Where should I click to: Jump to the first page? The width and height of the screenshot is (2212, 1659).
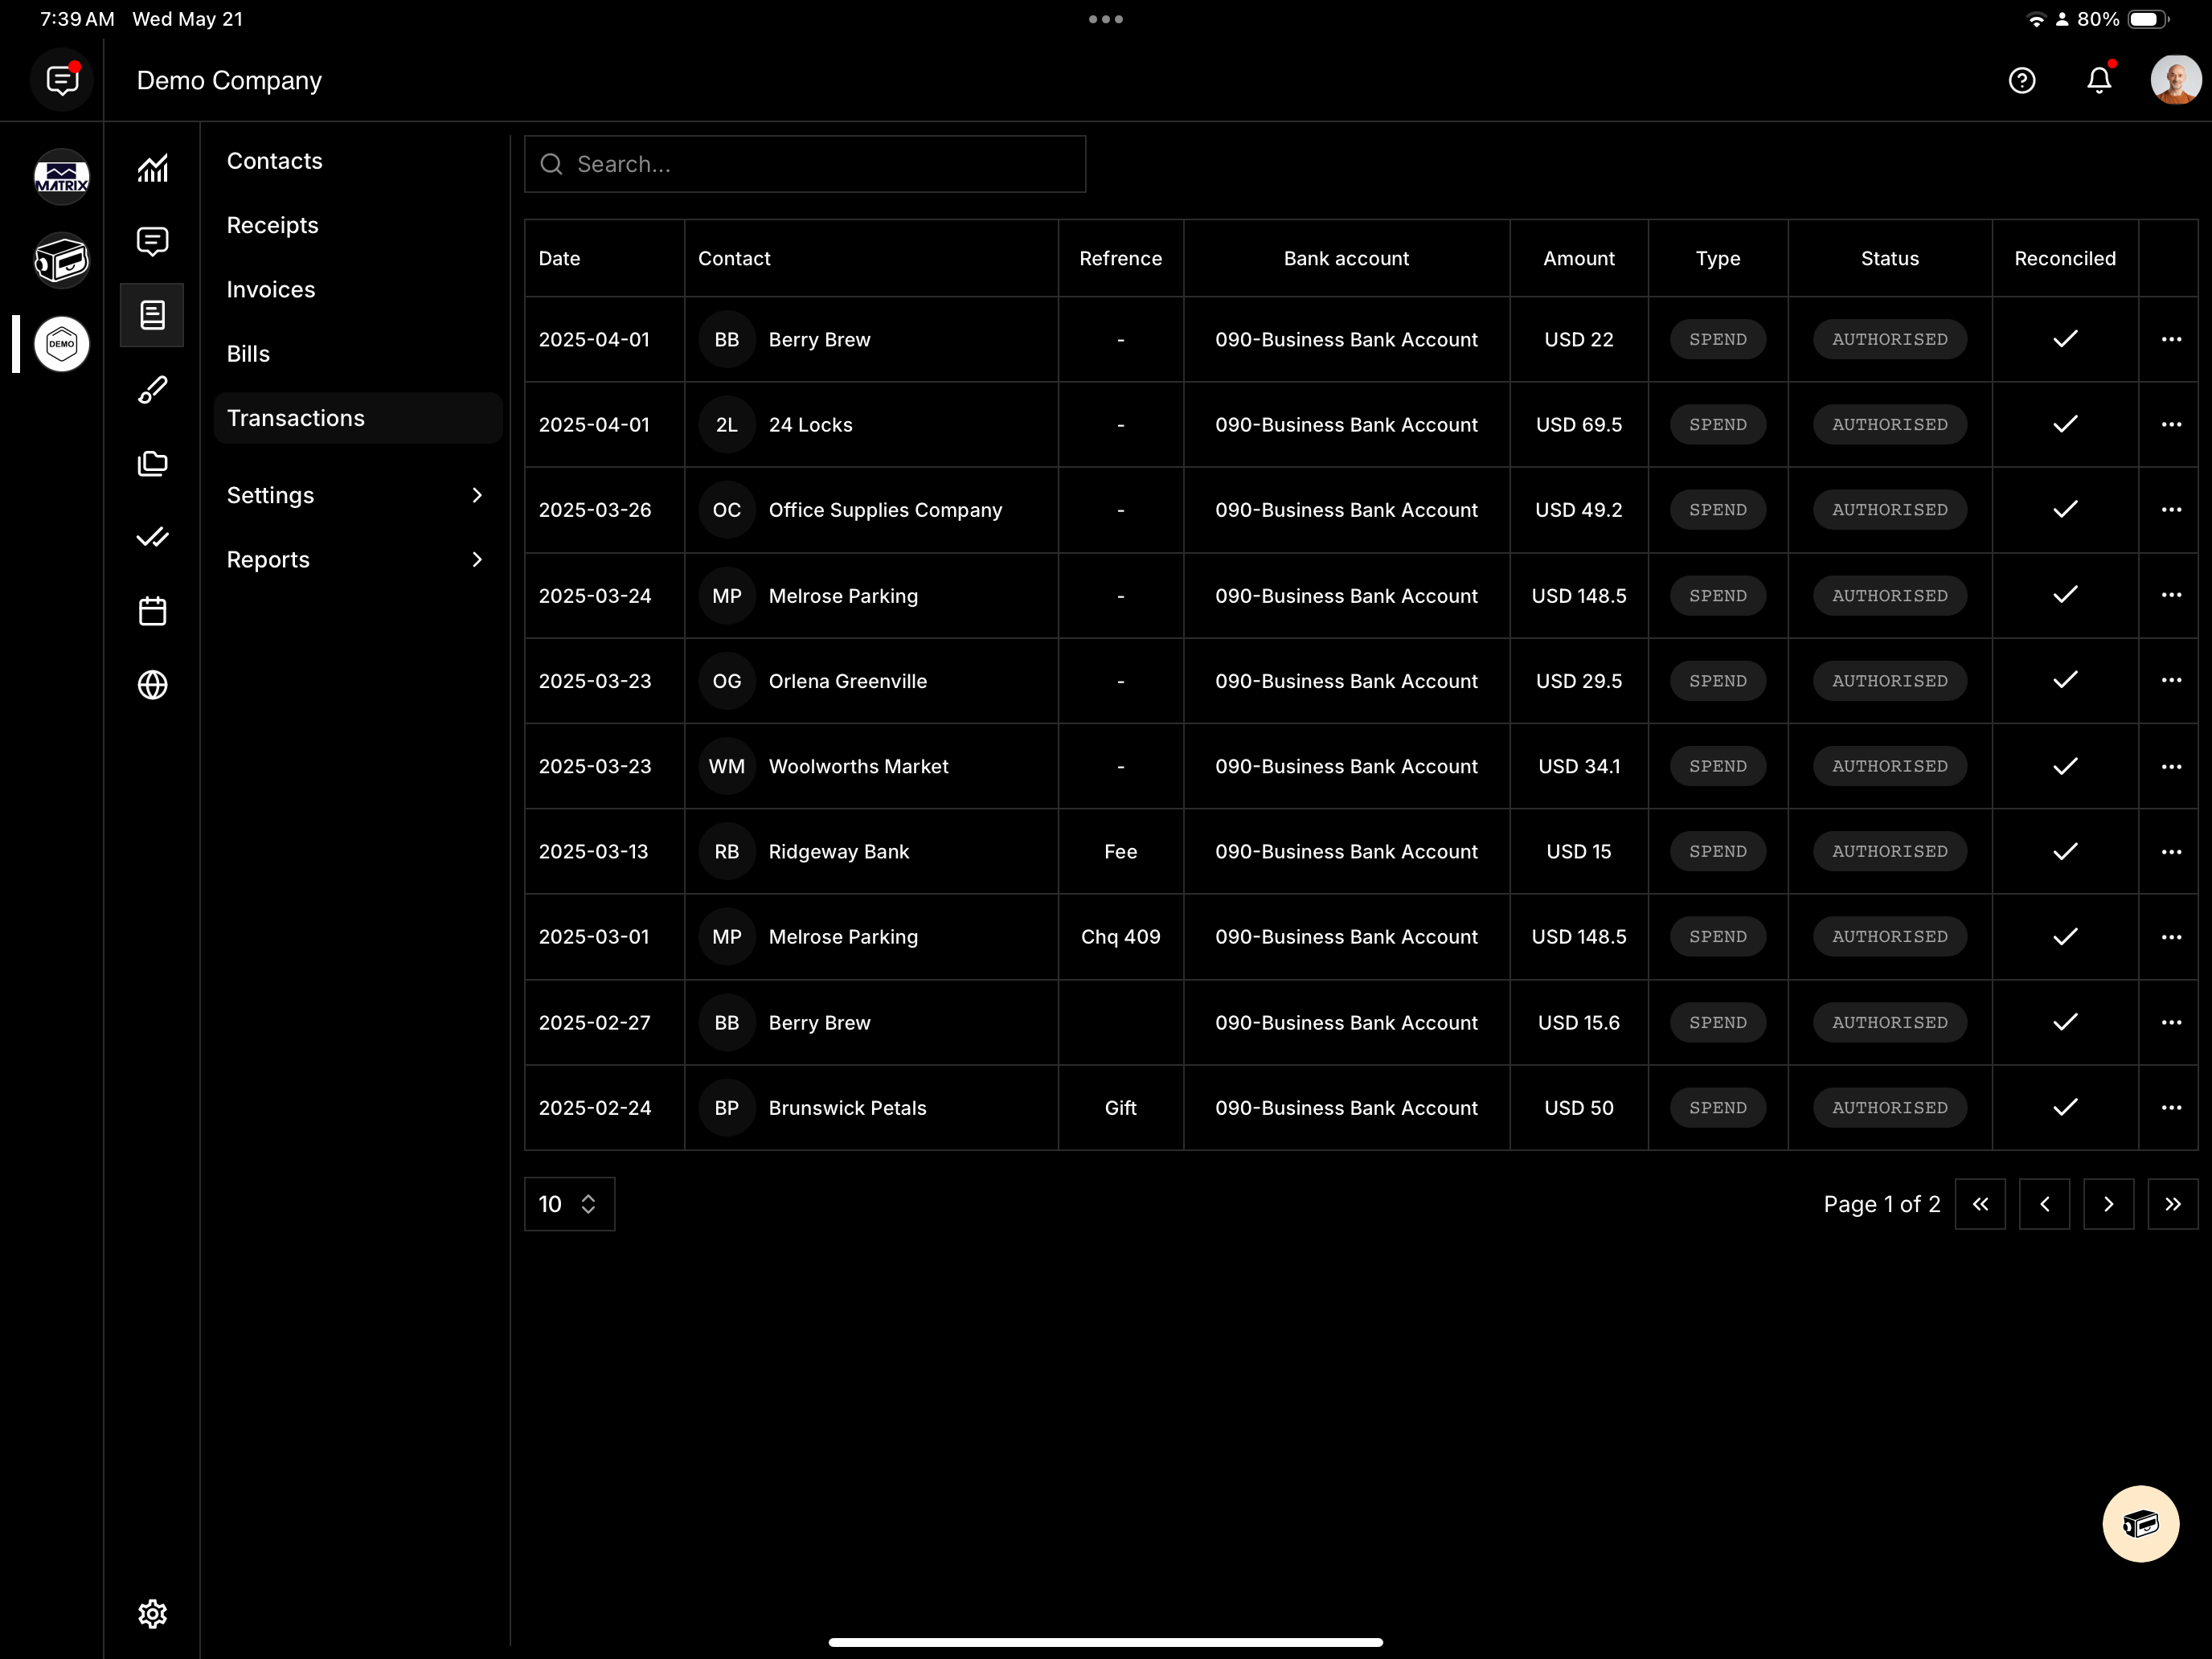[x=1980, y=1203]
